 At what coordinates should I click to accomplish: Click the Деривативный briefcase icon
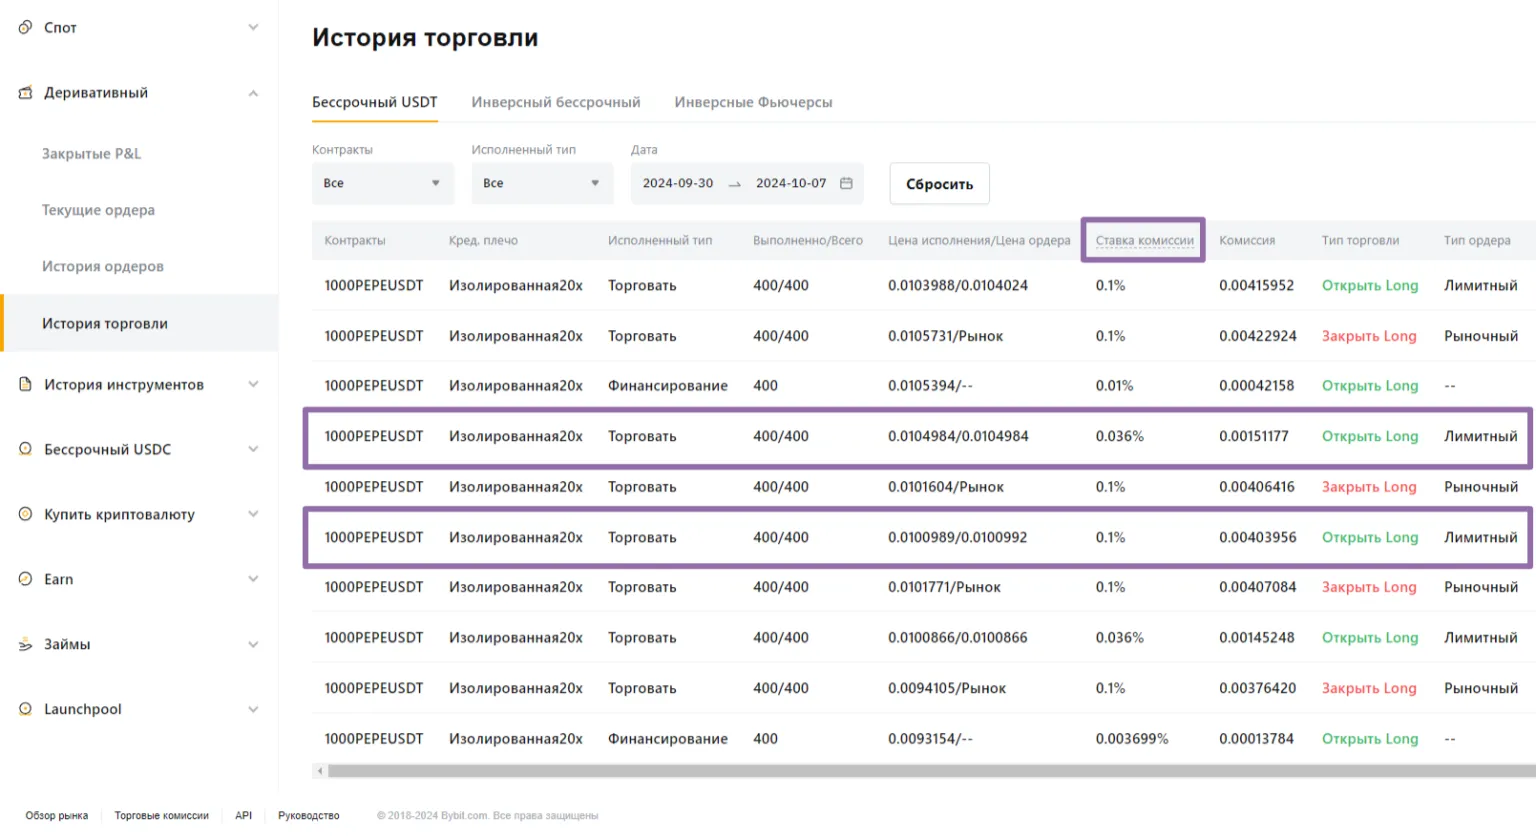coord(24,92)
